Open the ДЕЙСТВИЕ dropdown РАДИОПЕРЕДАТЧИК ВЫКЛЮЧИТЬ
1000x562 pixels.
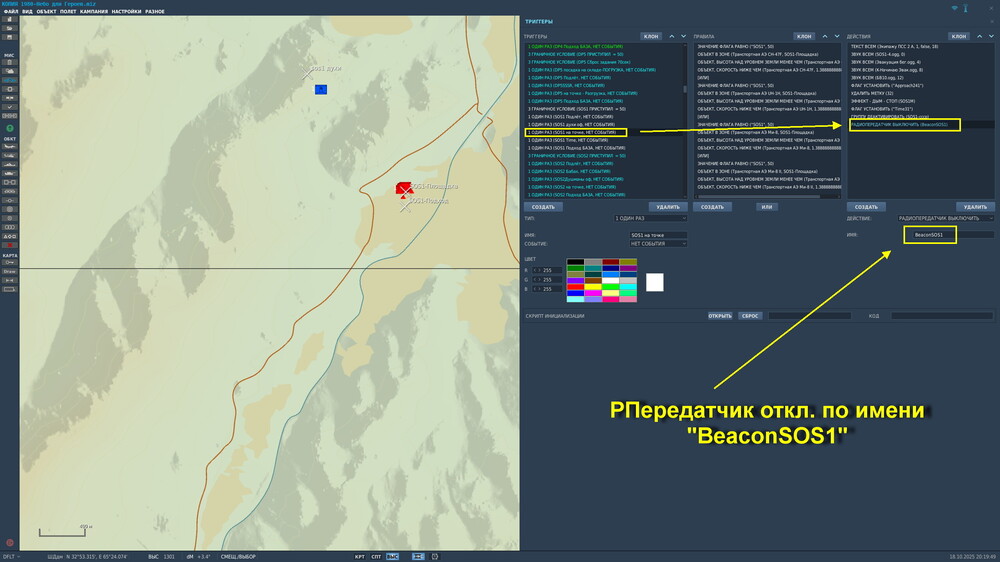click(x=946, y=218)
